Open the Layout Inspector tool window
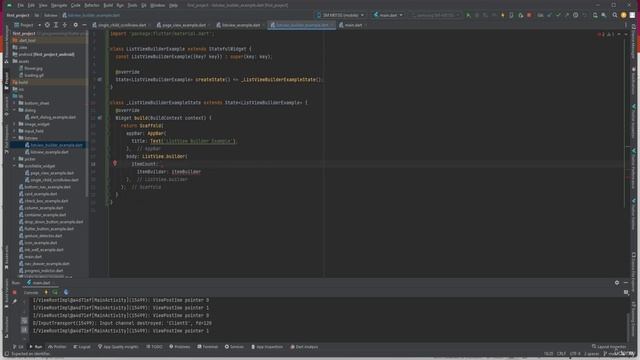 [609, 347]
